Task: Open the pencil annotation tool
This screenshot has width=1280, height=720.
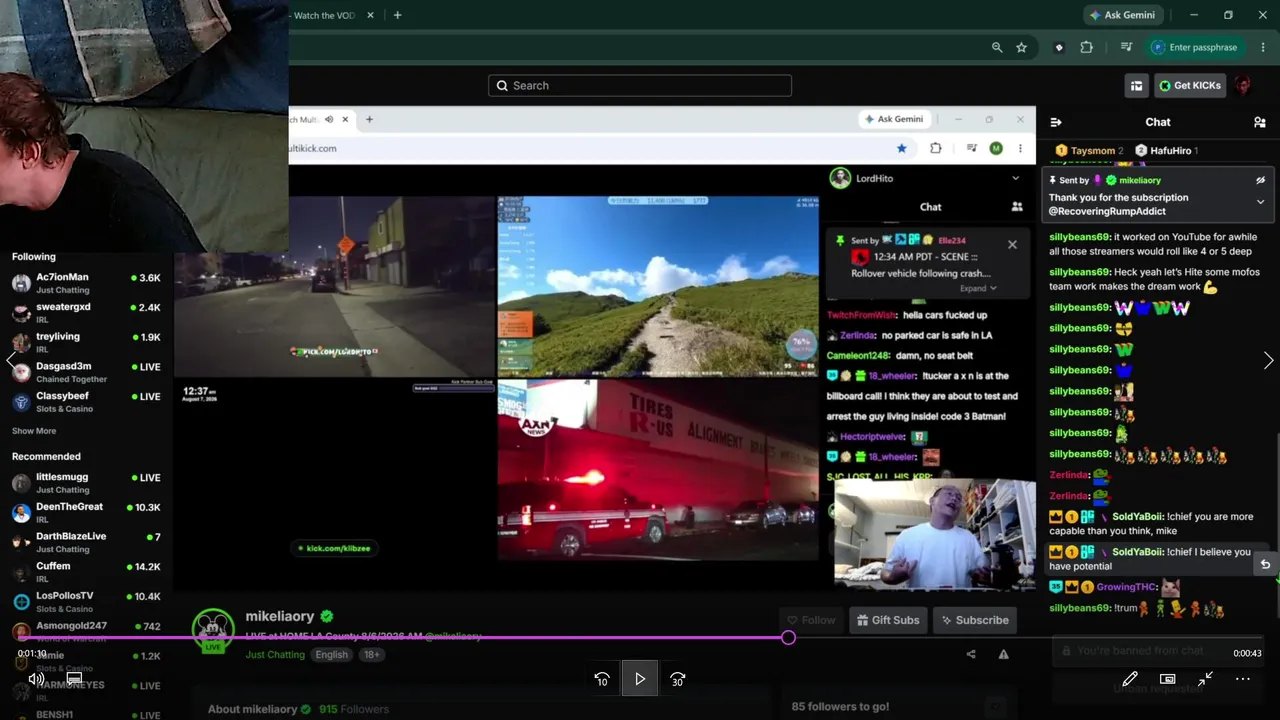Action: [x=1130, y=679]
